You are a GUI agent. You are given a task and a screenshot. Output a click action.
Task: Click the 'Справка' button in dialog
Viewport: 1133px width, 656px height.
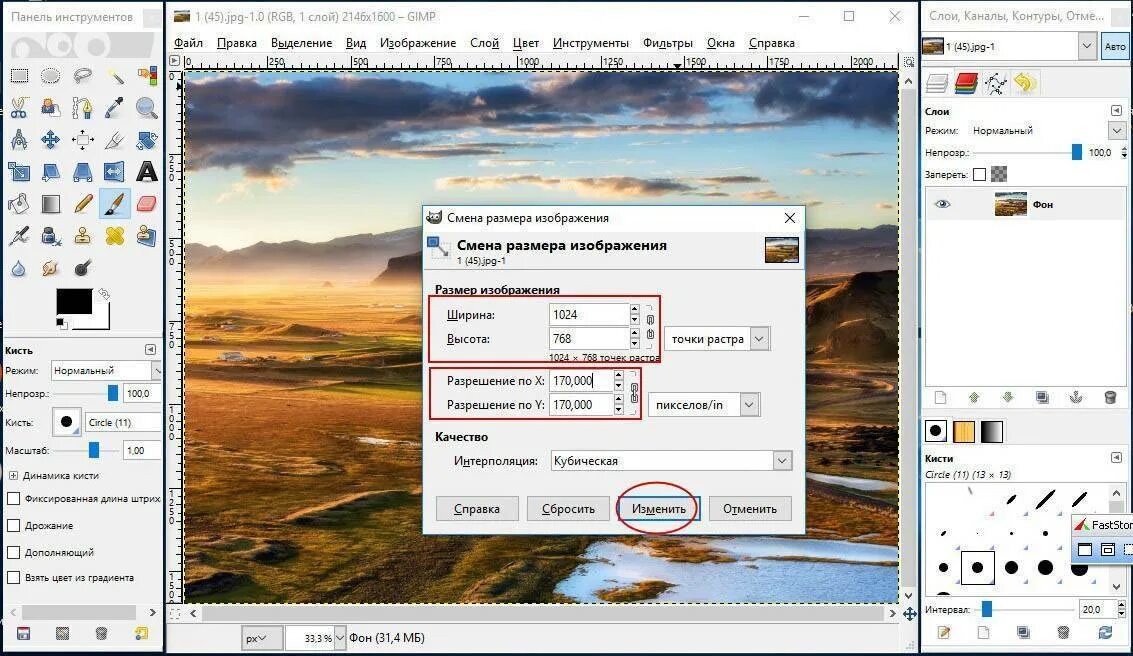(x=477, y=509)
